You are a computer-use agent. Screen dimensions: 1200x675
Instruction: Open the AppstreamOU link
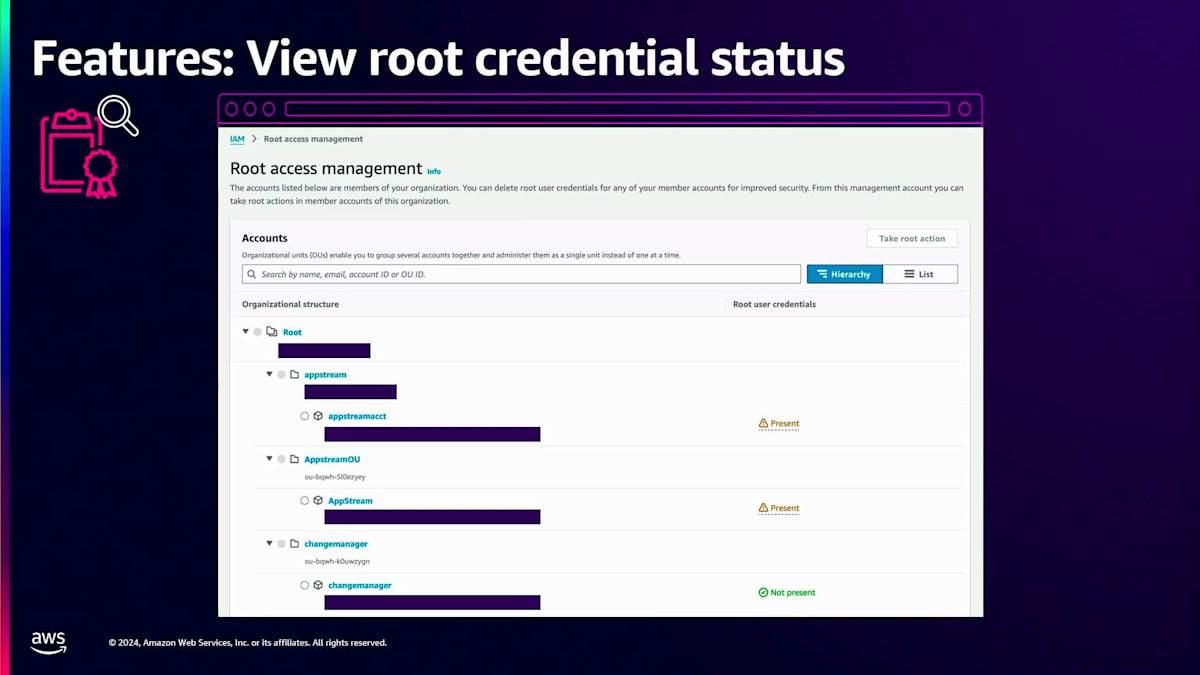pyautogui.click(x=332, y=460)
